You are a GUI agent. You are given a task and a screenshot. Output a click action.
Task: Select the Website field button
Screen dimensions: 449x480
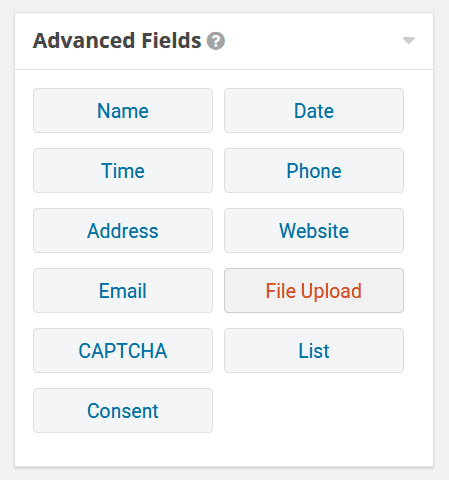pyautogui.click(x=314, y=231)
